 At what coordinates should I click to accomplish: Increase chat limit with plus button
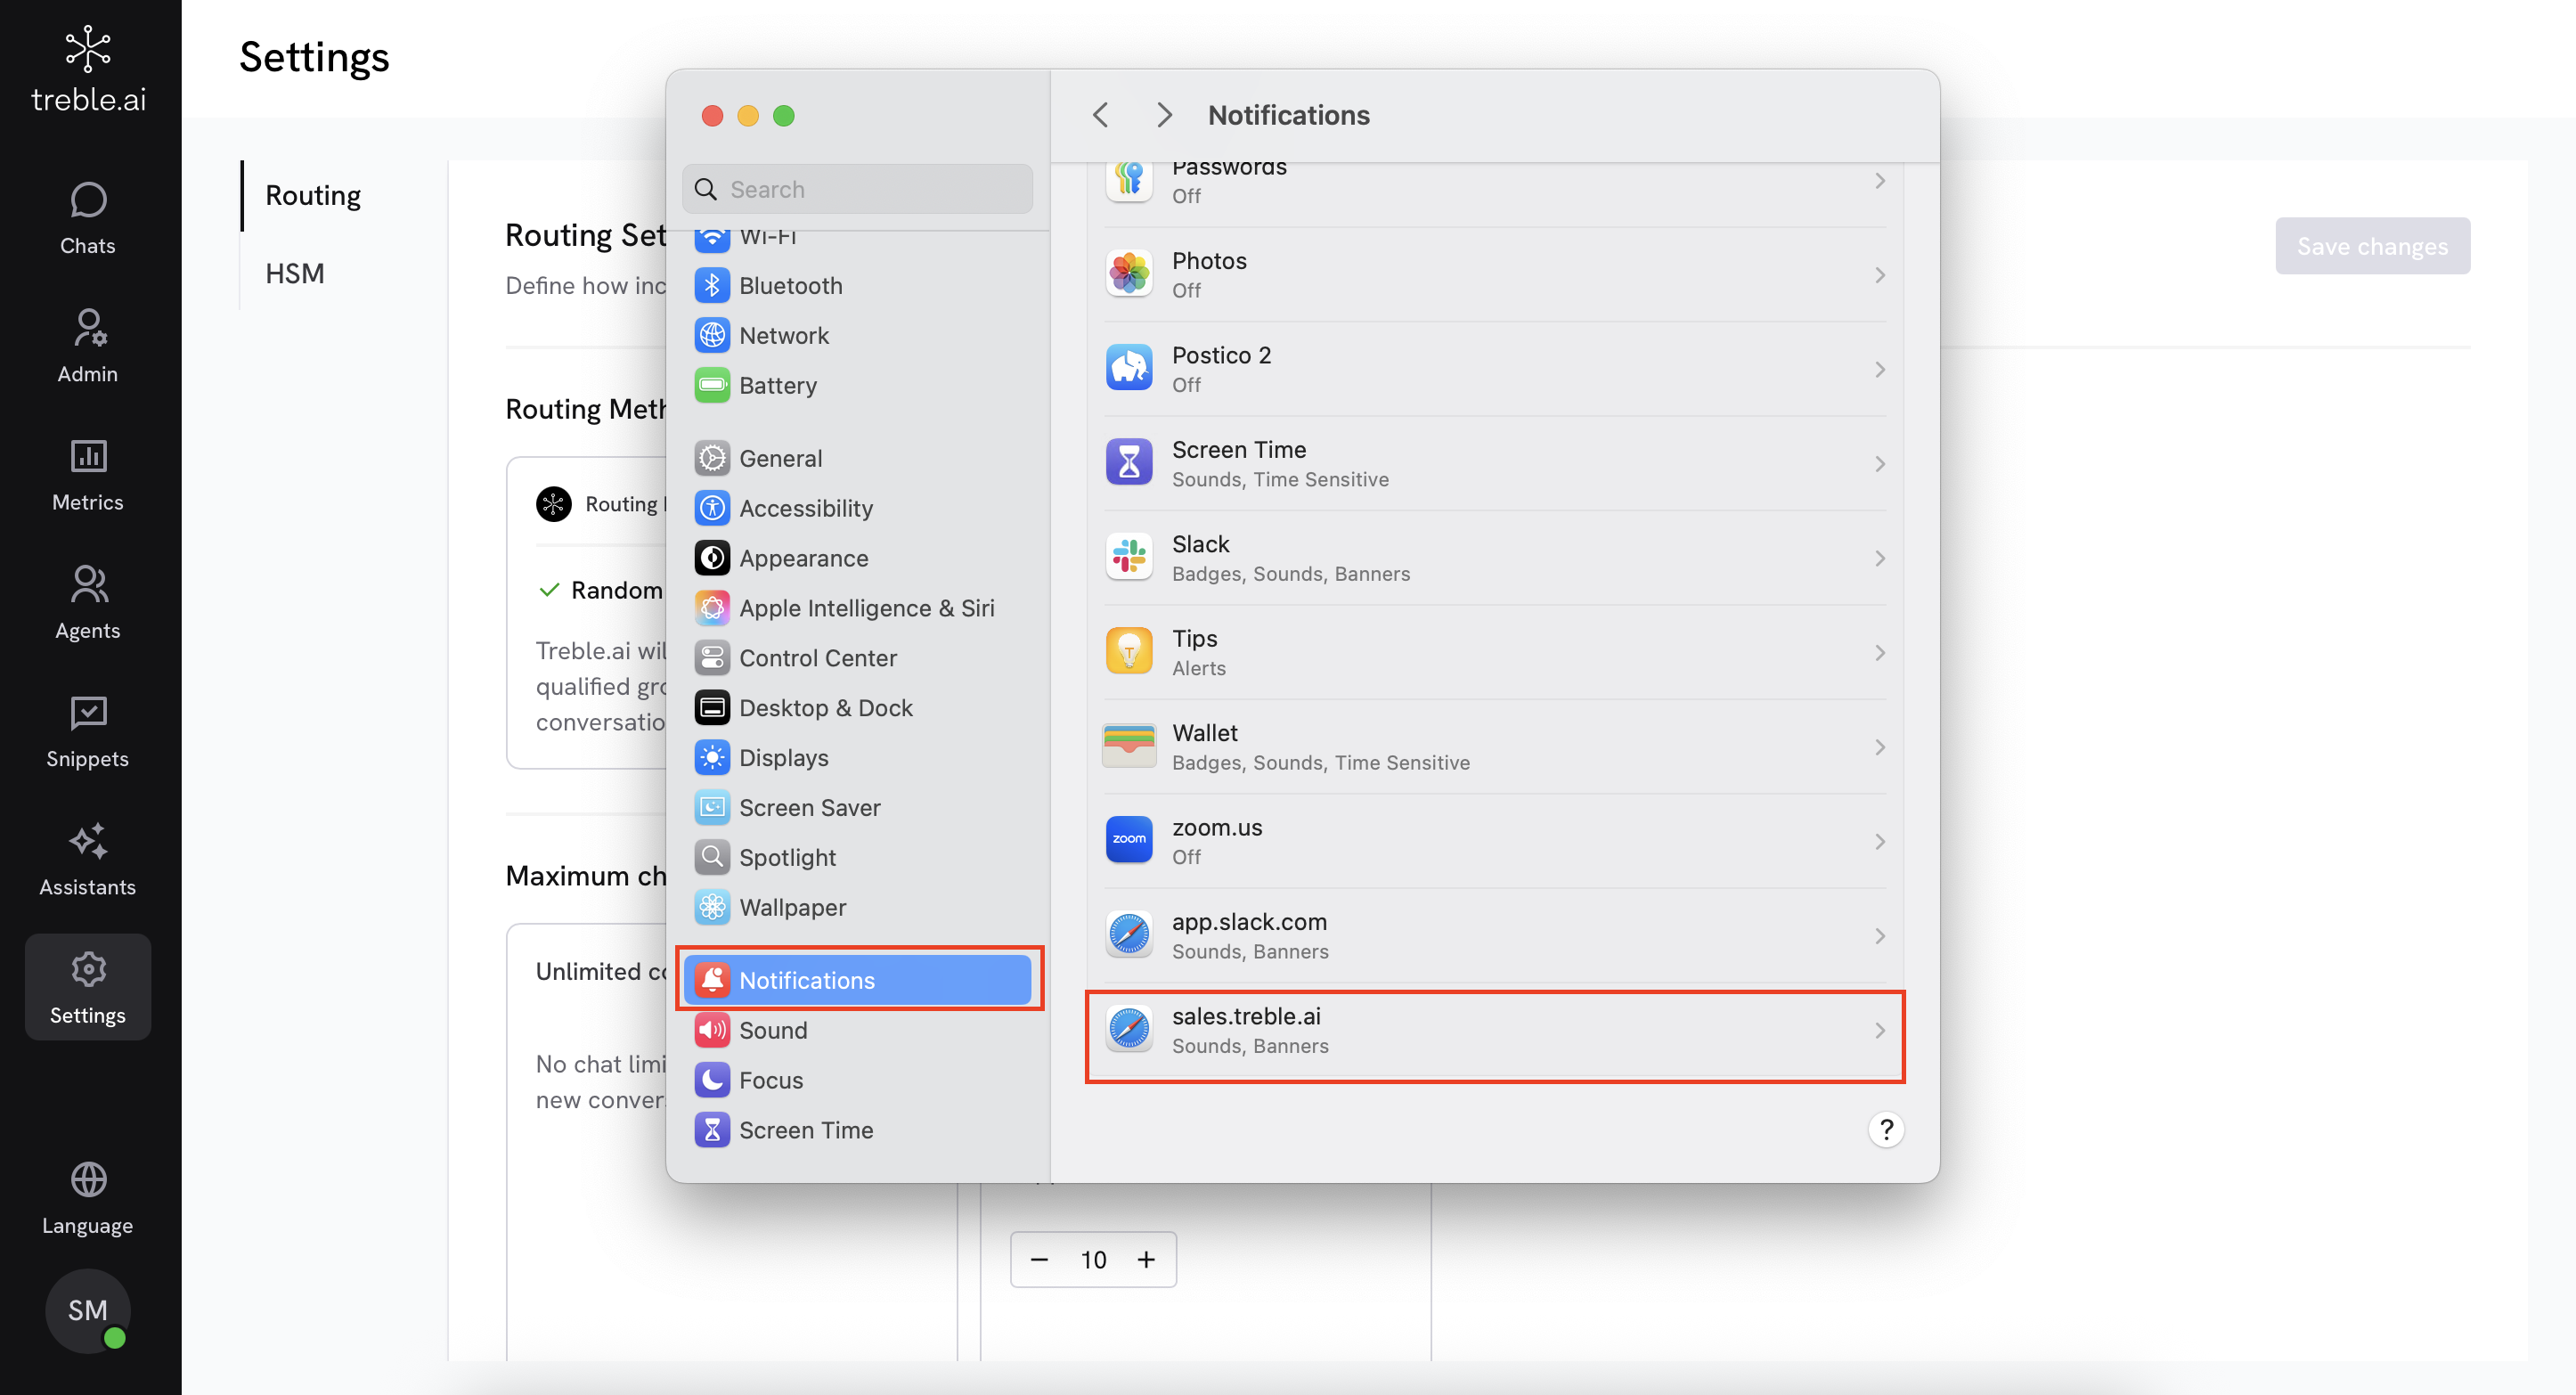click(1146, 1259)
